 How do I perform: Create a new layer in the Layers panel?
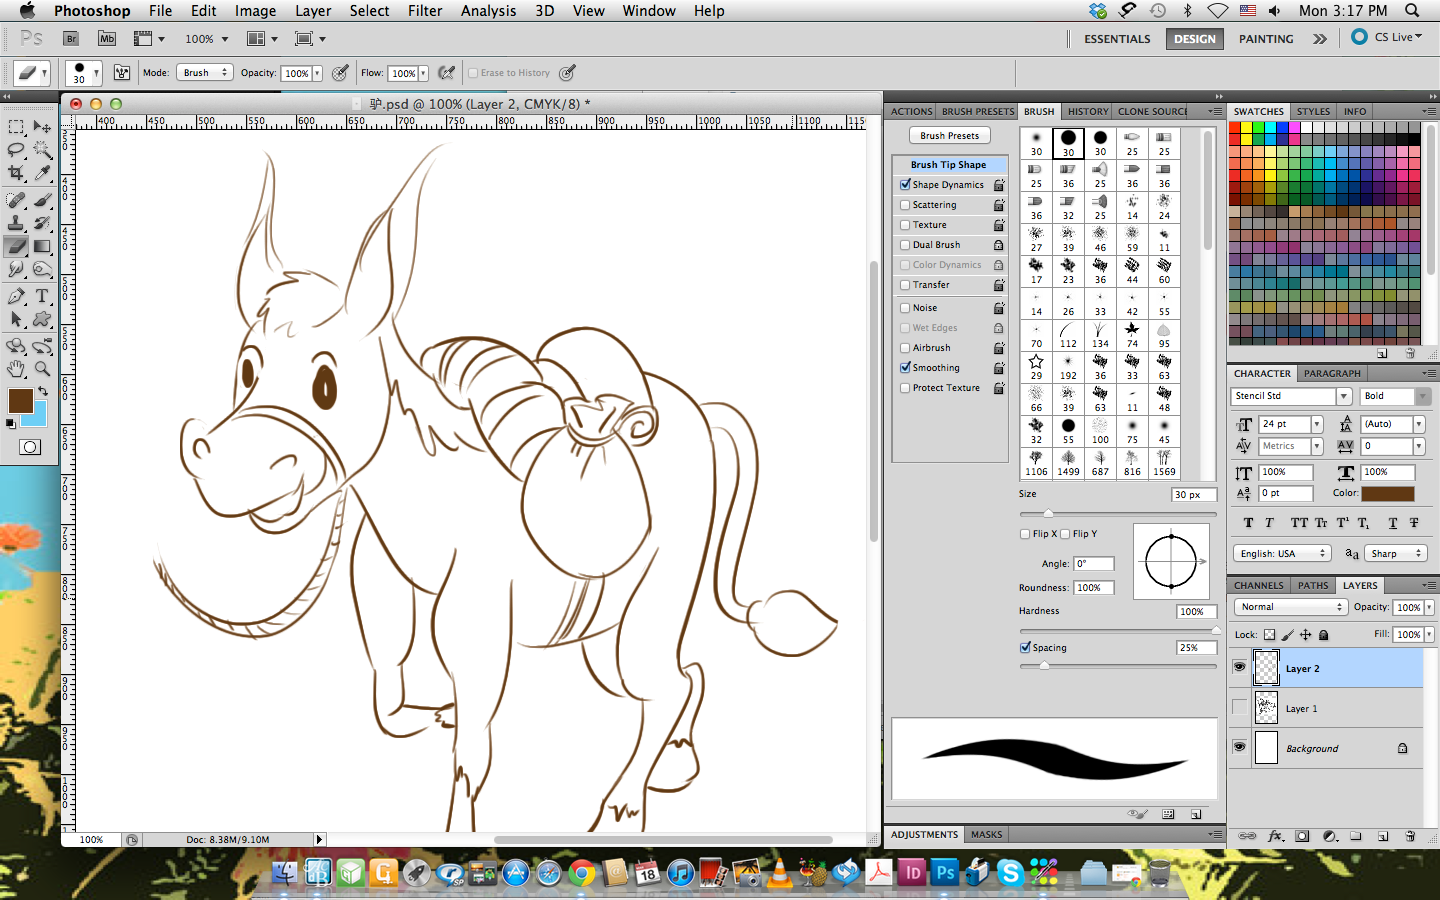point(1382,837)
